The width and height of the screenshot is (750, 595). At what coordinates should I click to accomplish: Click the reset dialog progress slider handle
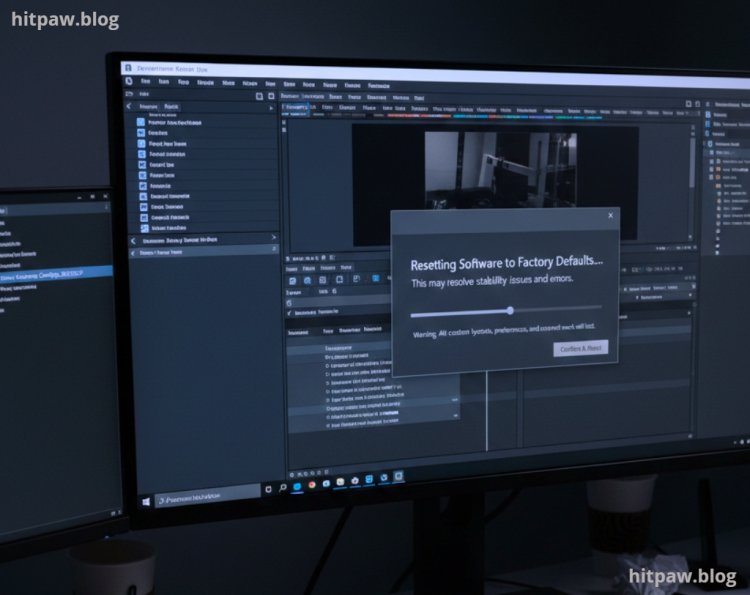(x=510, y=311)
